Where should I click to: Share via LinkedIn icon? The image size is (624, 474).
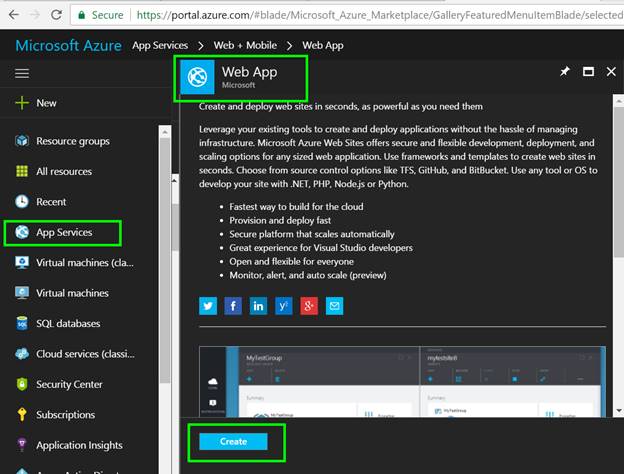pos(258,306)
